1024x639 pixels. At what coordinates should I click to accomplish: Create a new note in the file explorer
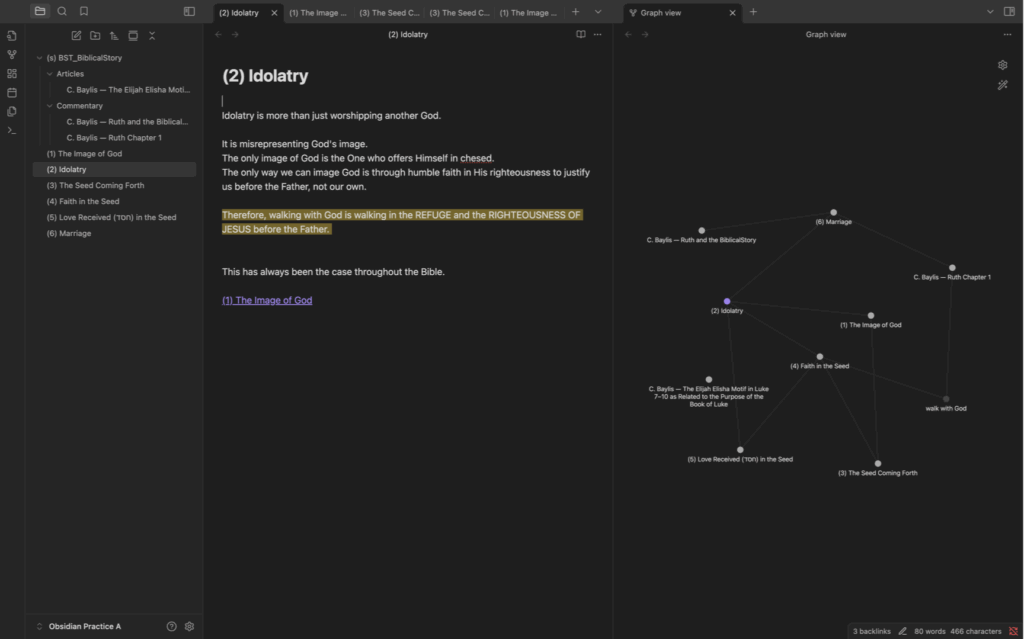[x=76, y=35]
